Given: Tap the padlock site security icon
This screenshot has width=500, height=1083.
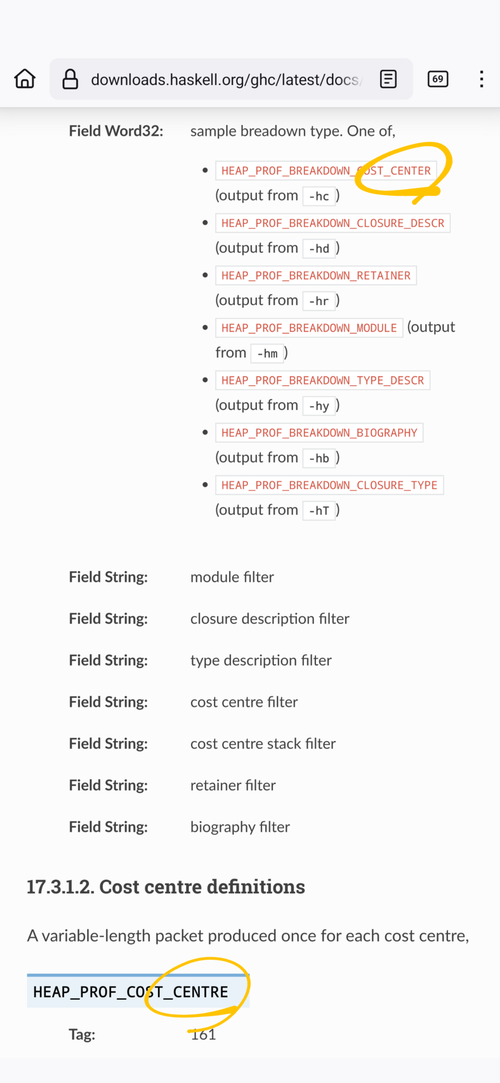Looking at the screenshot, I should tap(70, 79).
